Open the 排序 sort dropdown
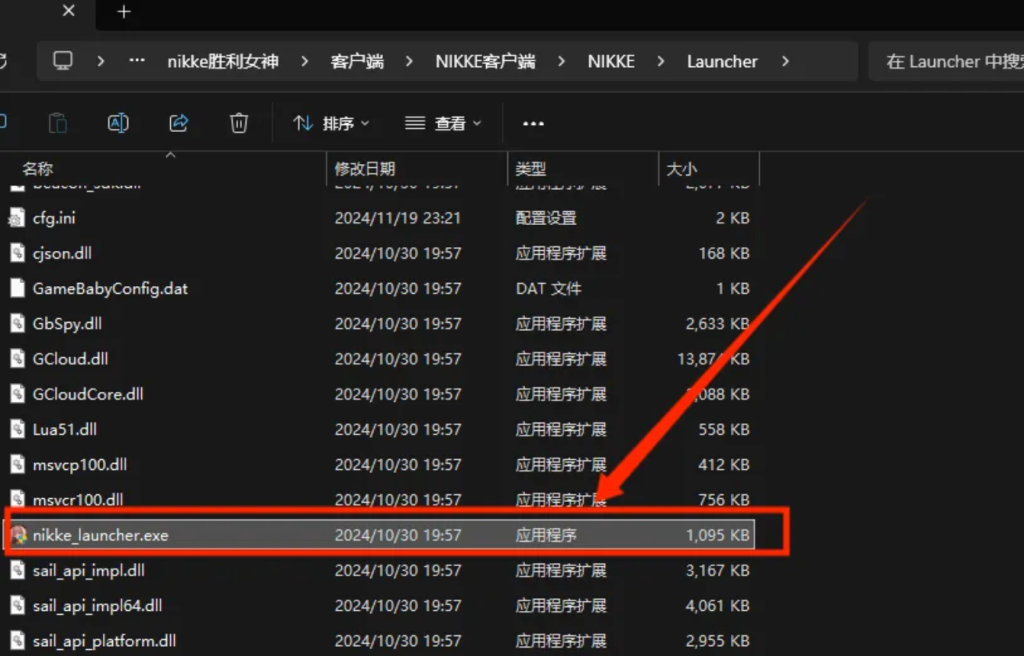The width and height of the screenshot is (1024, 656). 331,123
